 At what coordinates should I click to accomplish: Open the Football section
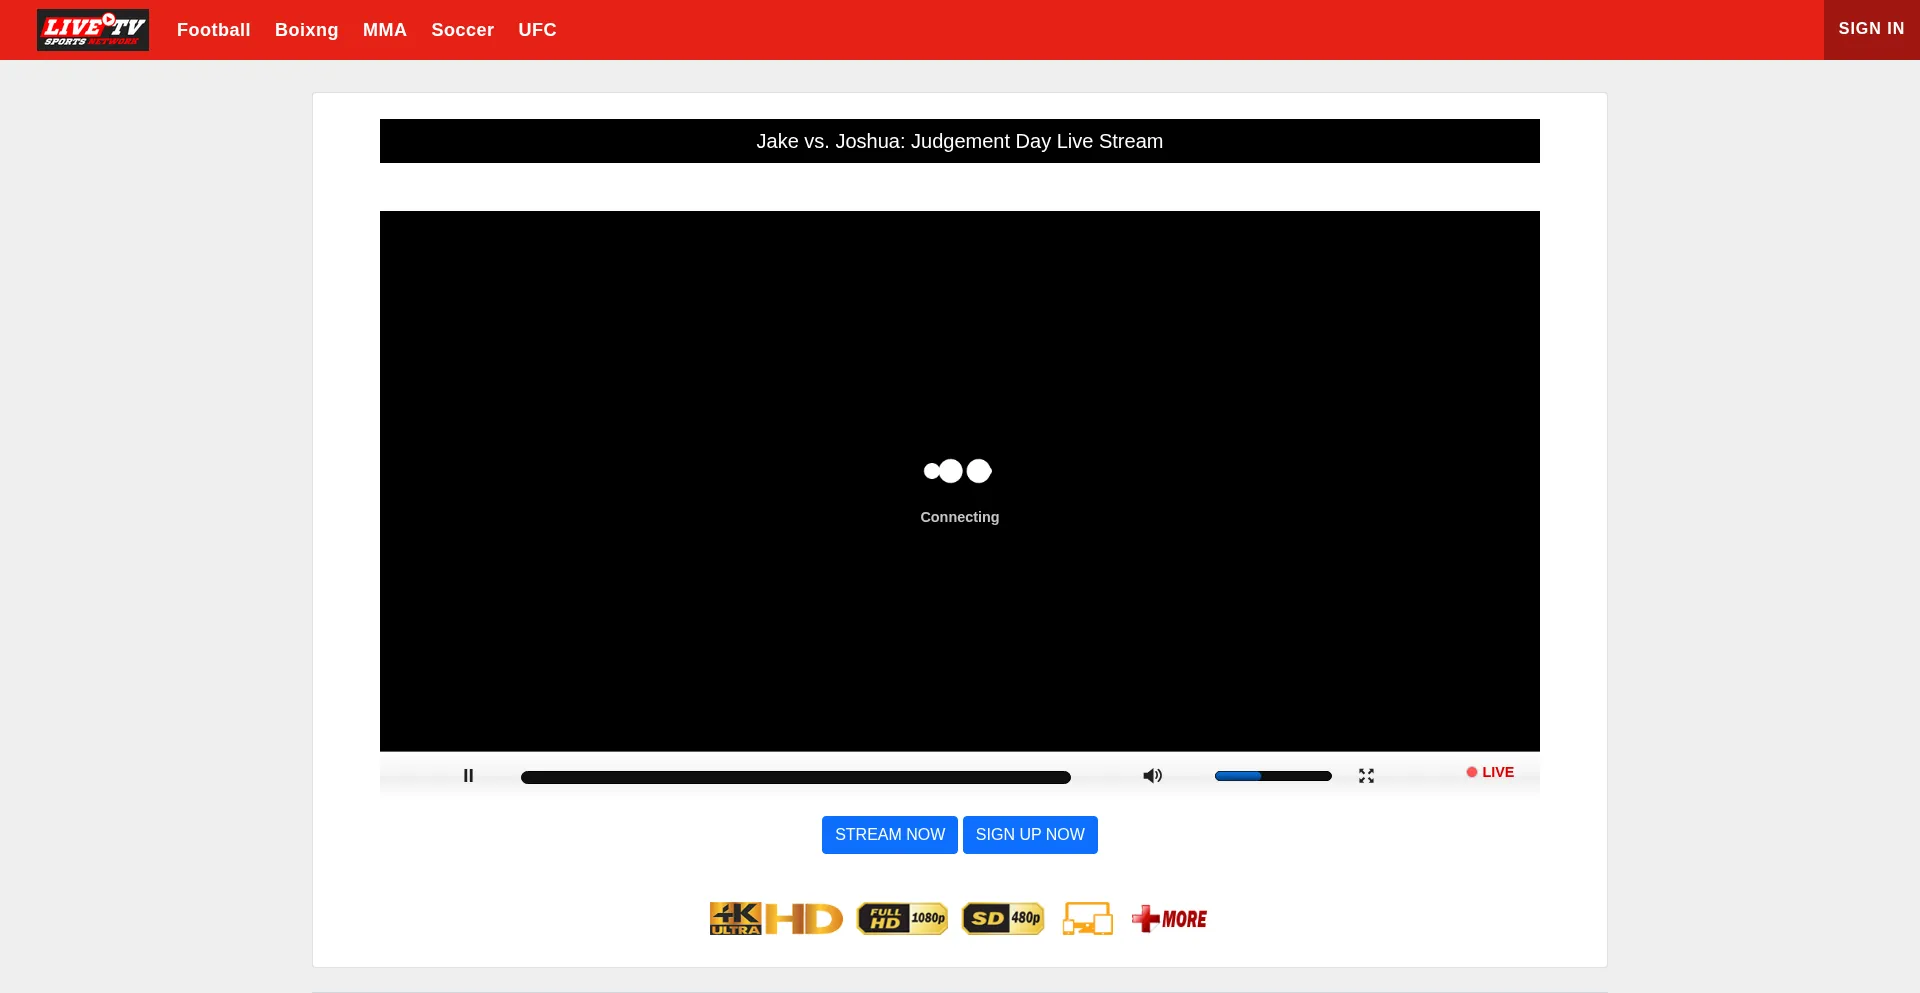click(x=213, y=30)
